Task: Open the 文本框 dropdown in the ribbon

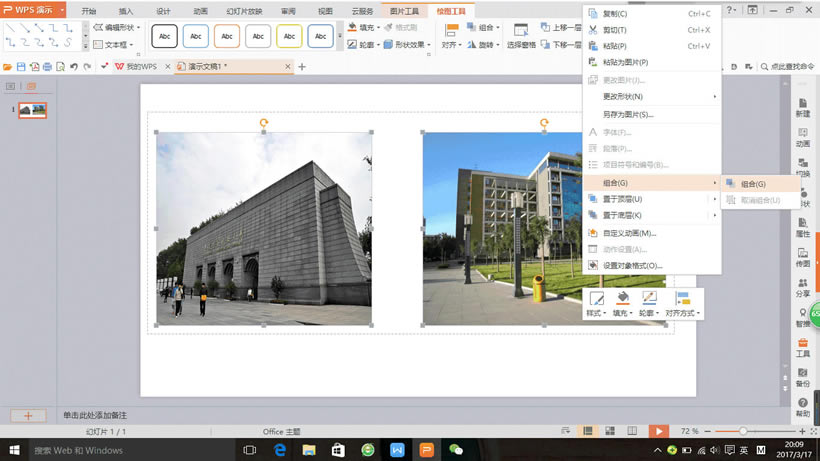Action: point(113,44)
